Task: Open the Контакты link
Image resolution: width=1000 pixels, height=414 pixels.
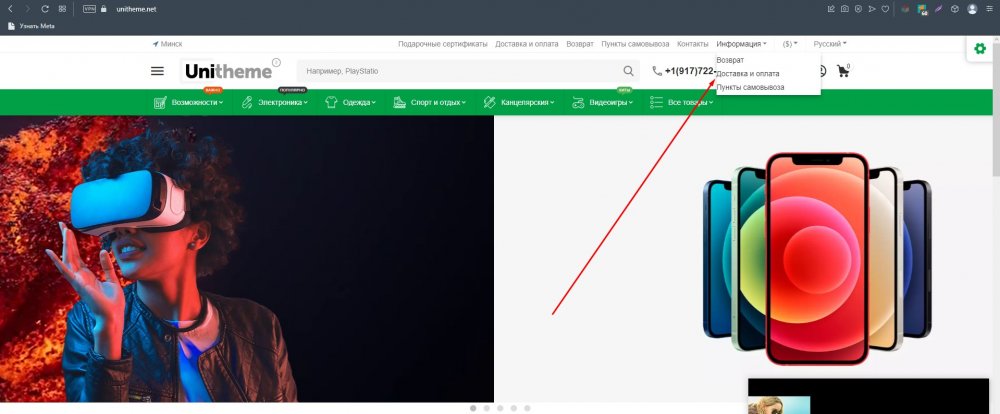Action: (x=693, y=44)
